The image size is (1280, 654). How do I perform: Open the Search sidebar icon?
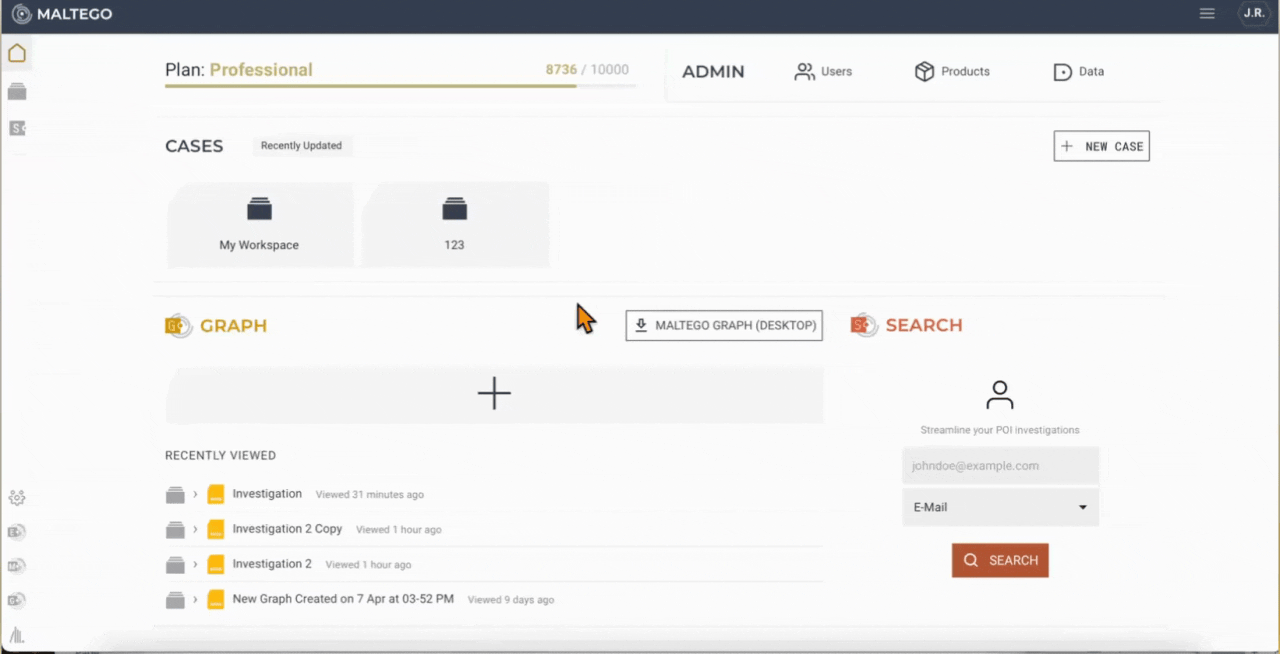[x=17, y=128]
